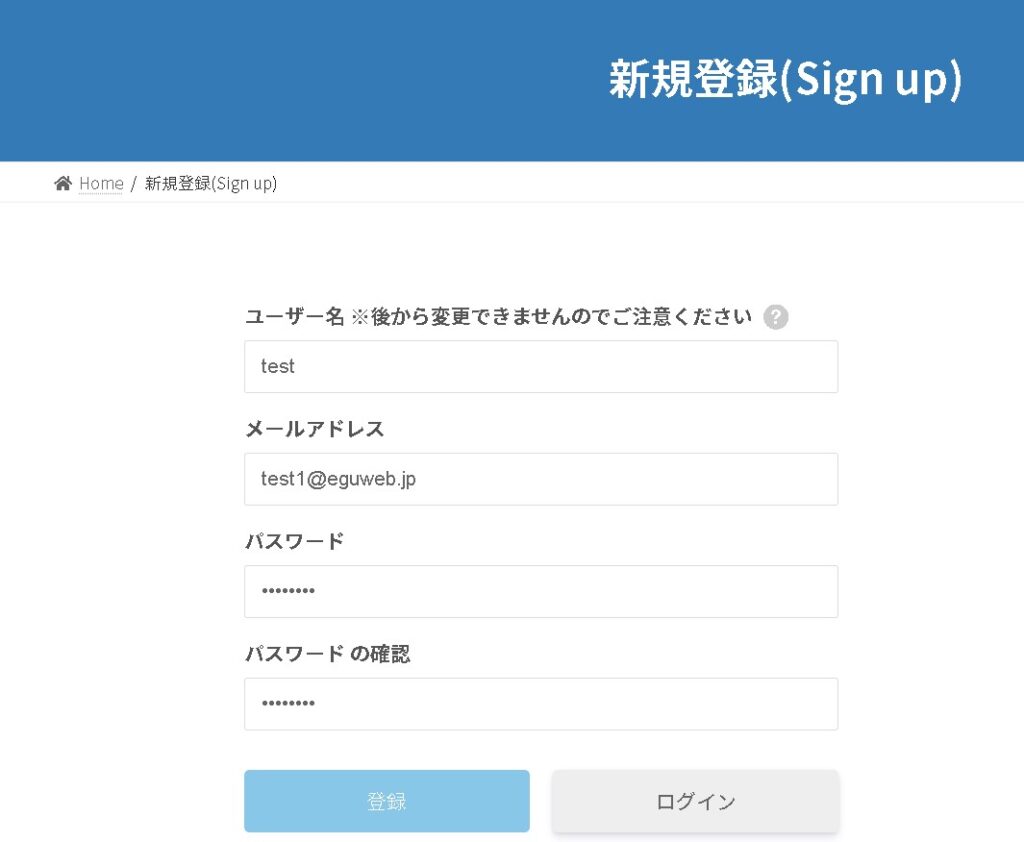Focus the ユーザー名 input field
The width and height of the screenshot is (1024, 842).
pos(540,366)
